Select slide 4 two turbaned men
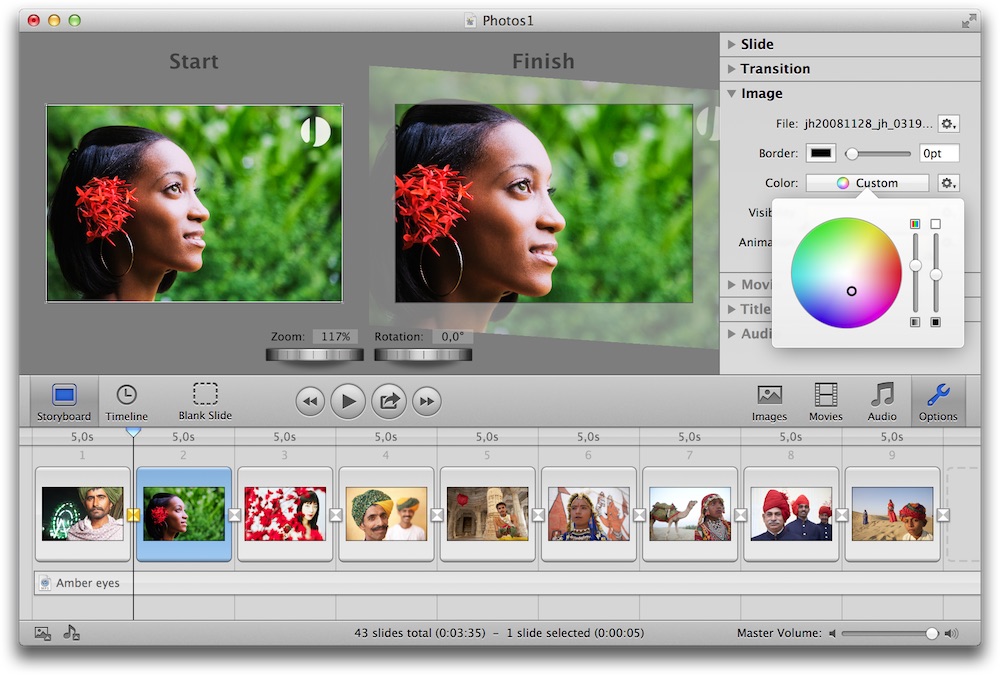 click(386, 514)
